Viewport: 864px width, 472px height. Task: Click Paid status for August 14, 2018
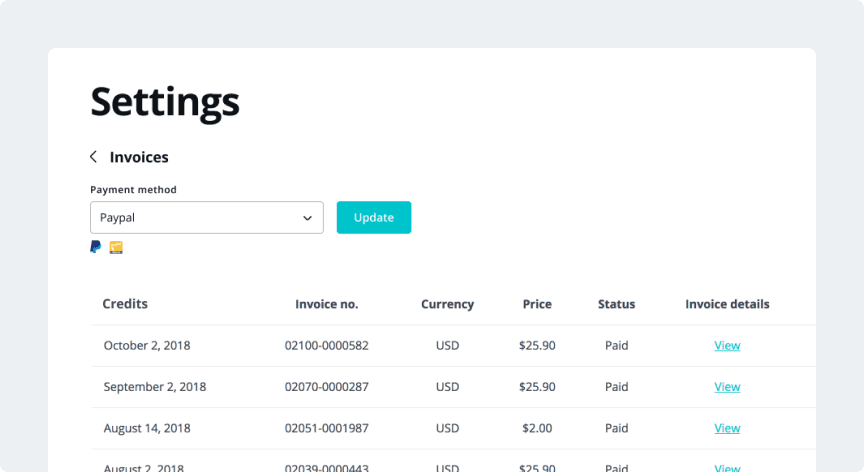(617, 428)
